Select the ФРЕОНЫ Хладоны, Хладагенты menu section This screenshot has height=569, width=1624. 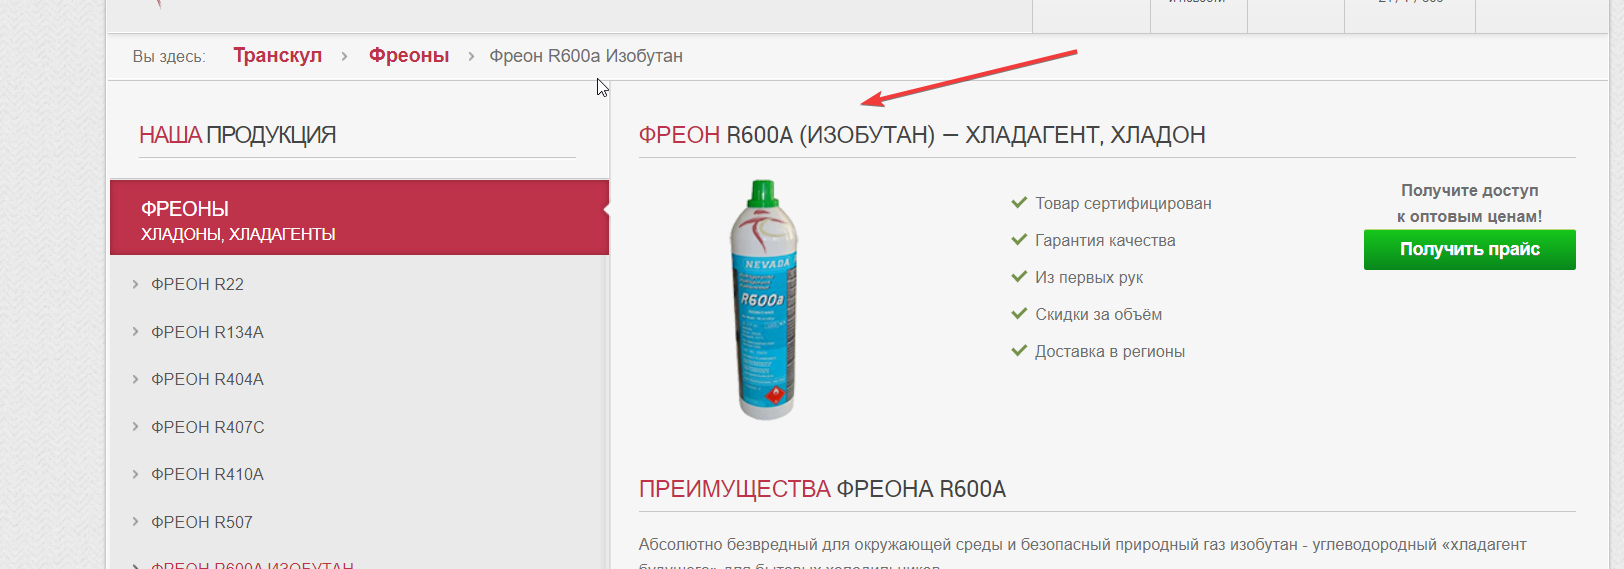(x=359, y=218)
